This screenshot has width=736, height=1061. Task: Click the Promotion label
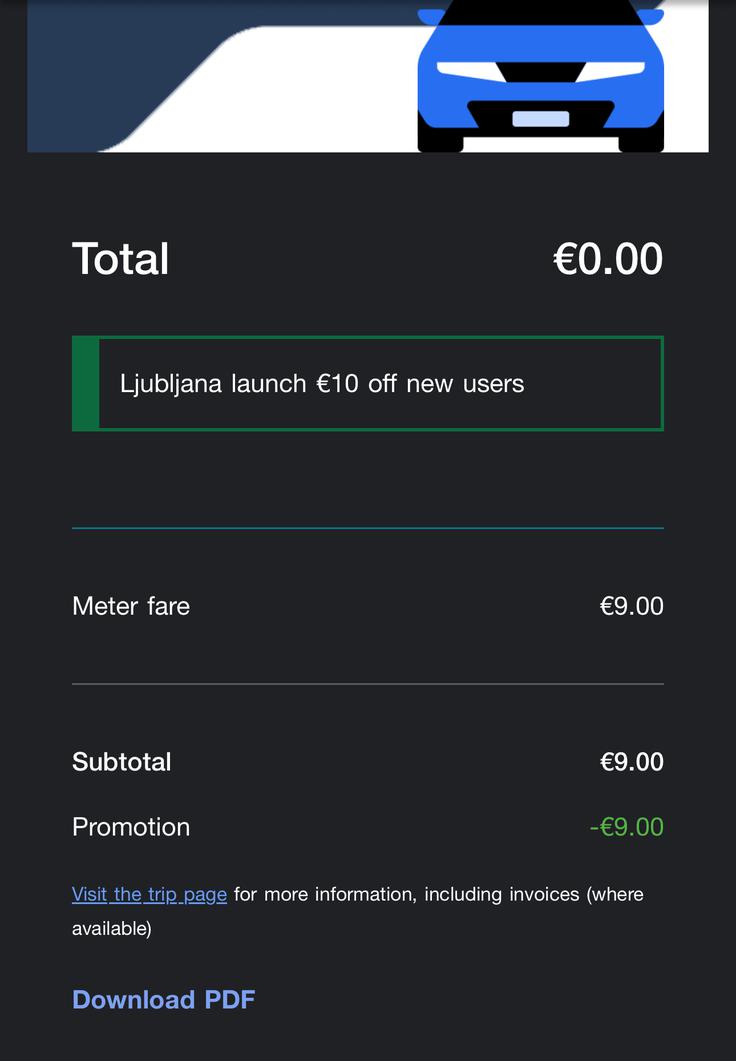click(x=131, y=827)
